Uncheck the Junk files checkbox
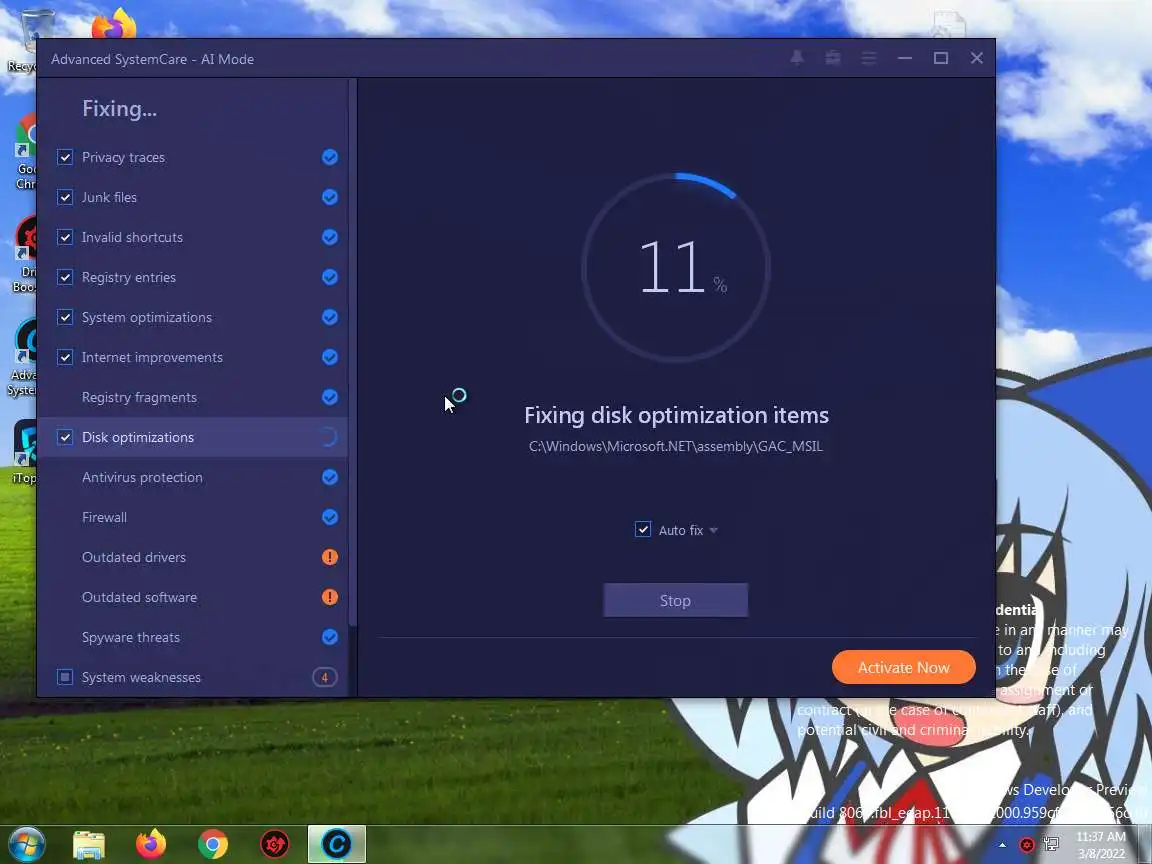This screenshot has width=1152, height=864. tap(65, 197)
